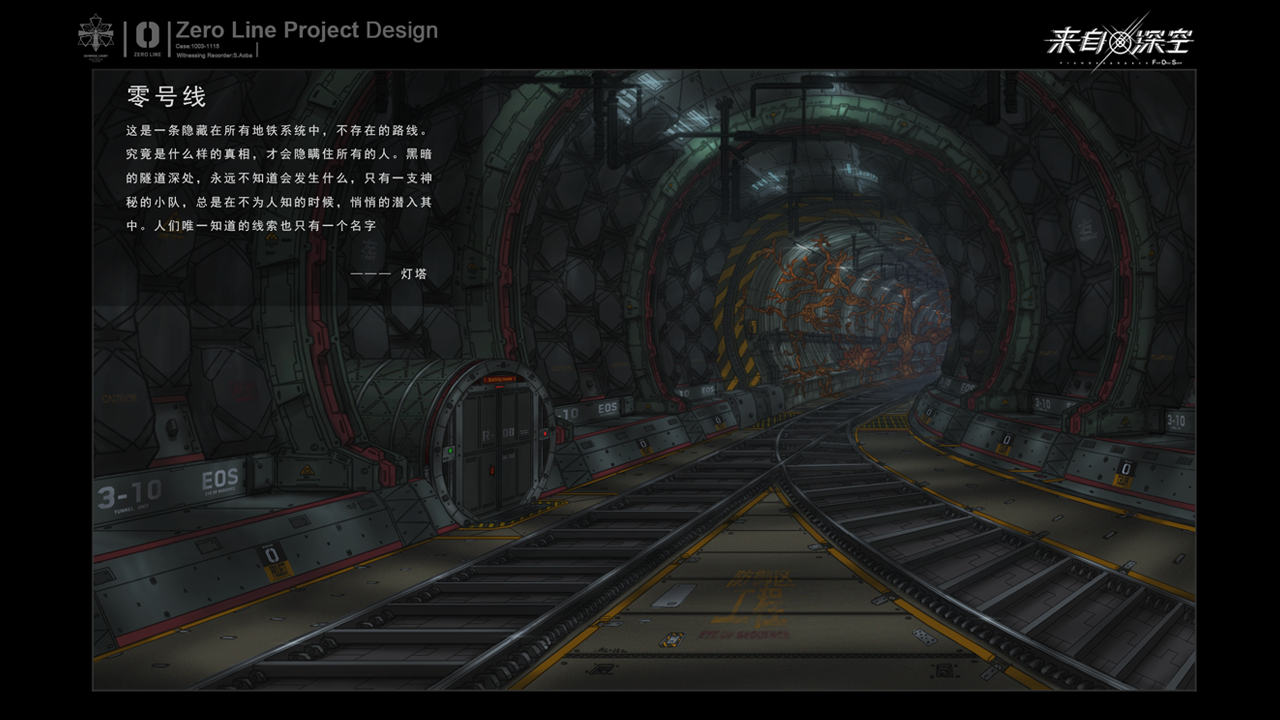The width and height of the screenshot is (1280, 720).
Task: Click the "零号线" heading
Action: pos(166,97)
